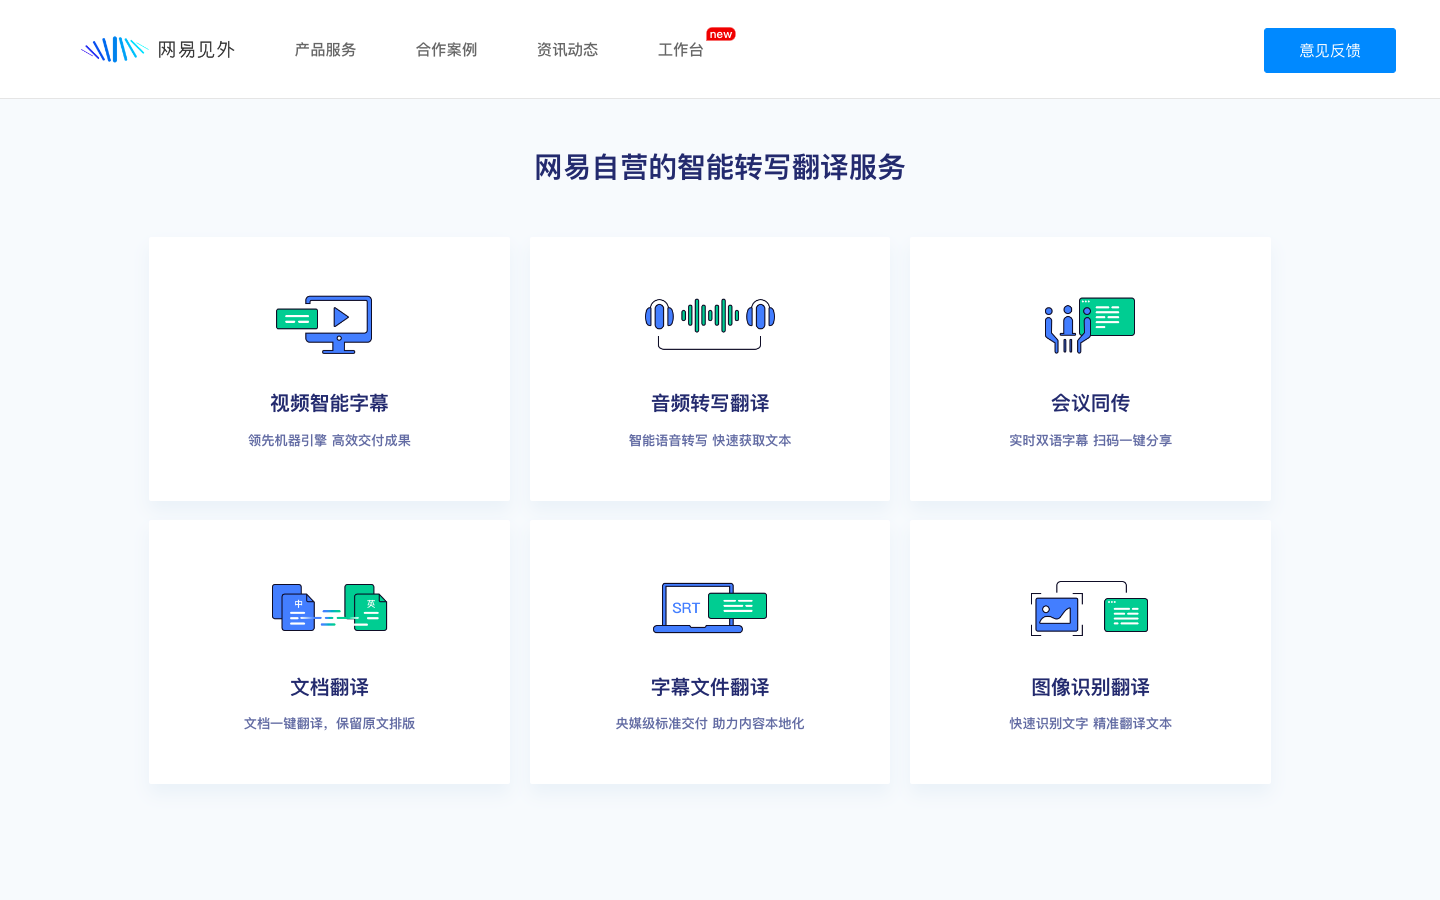1440x900 pixels.
Task: Click the 音频转写翻译 card
Action: click(x=710, y=368)
